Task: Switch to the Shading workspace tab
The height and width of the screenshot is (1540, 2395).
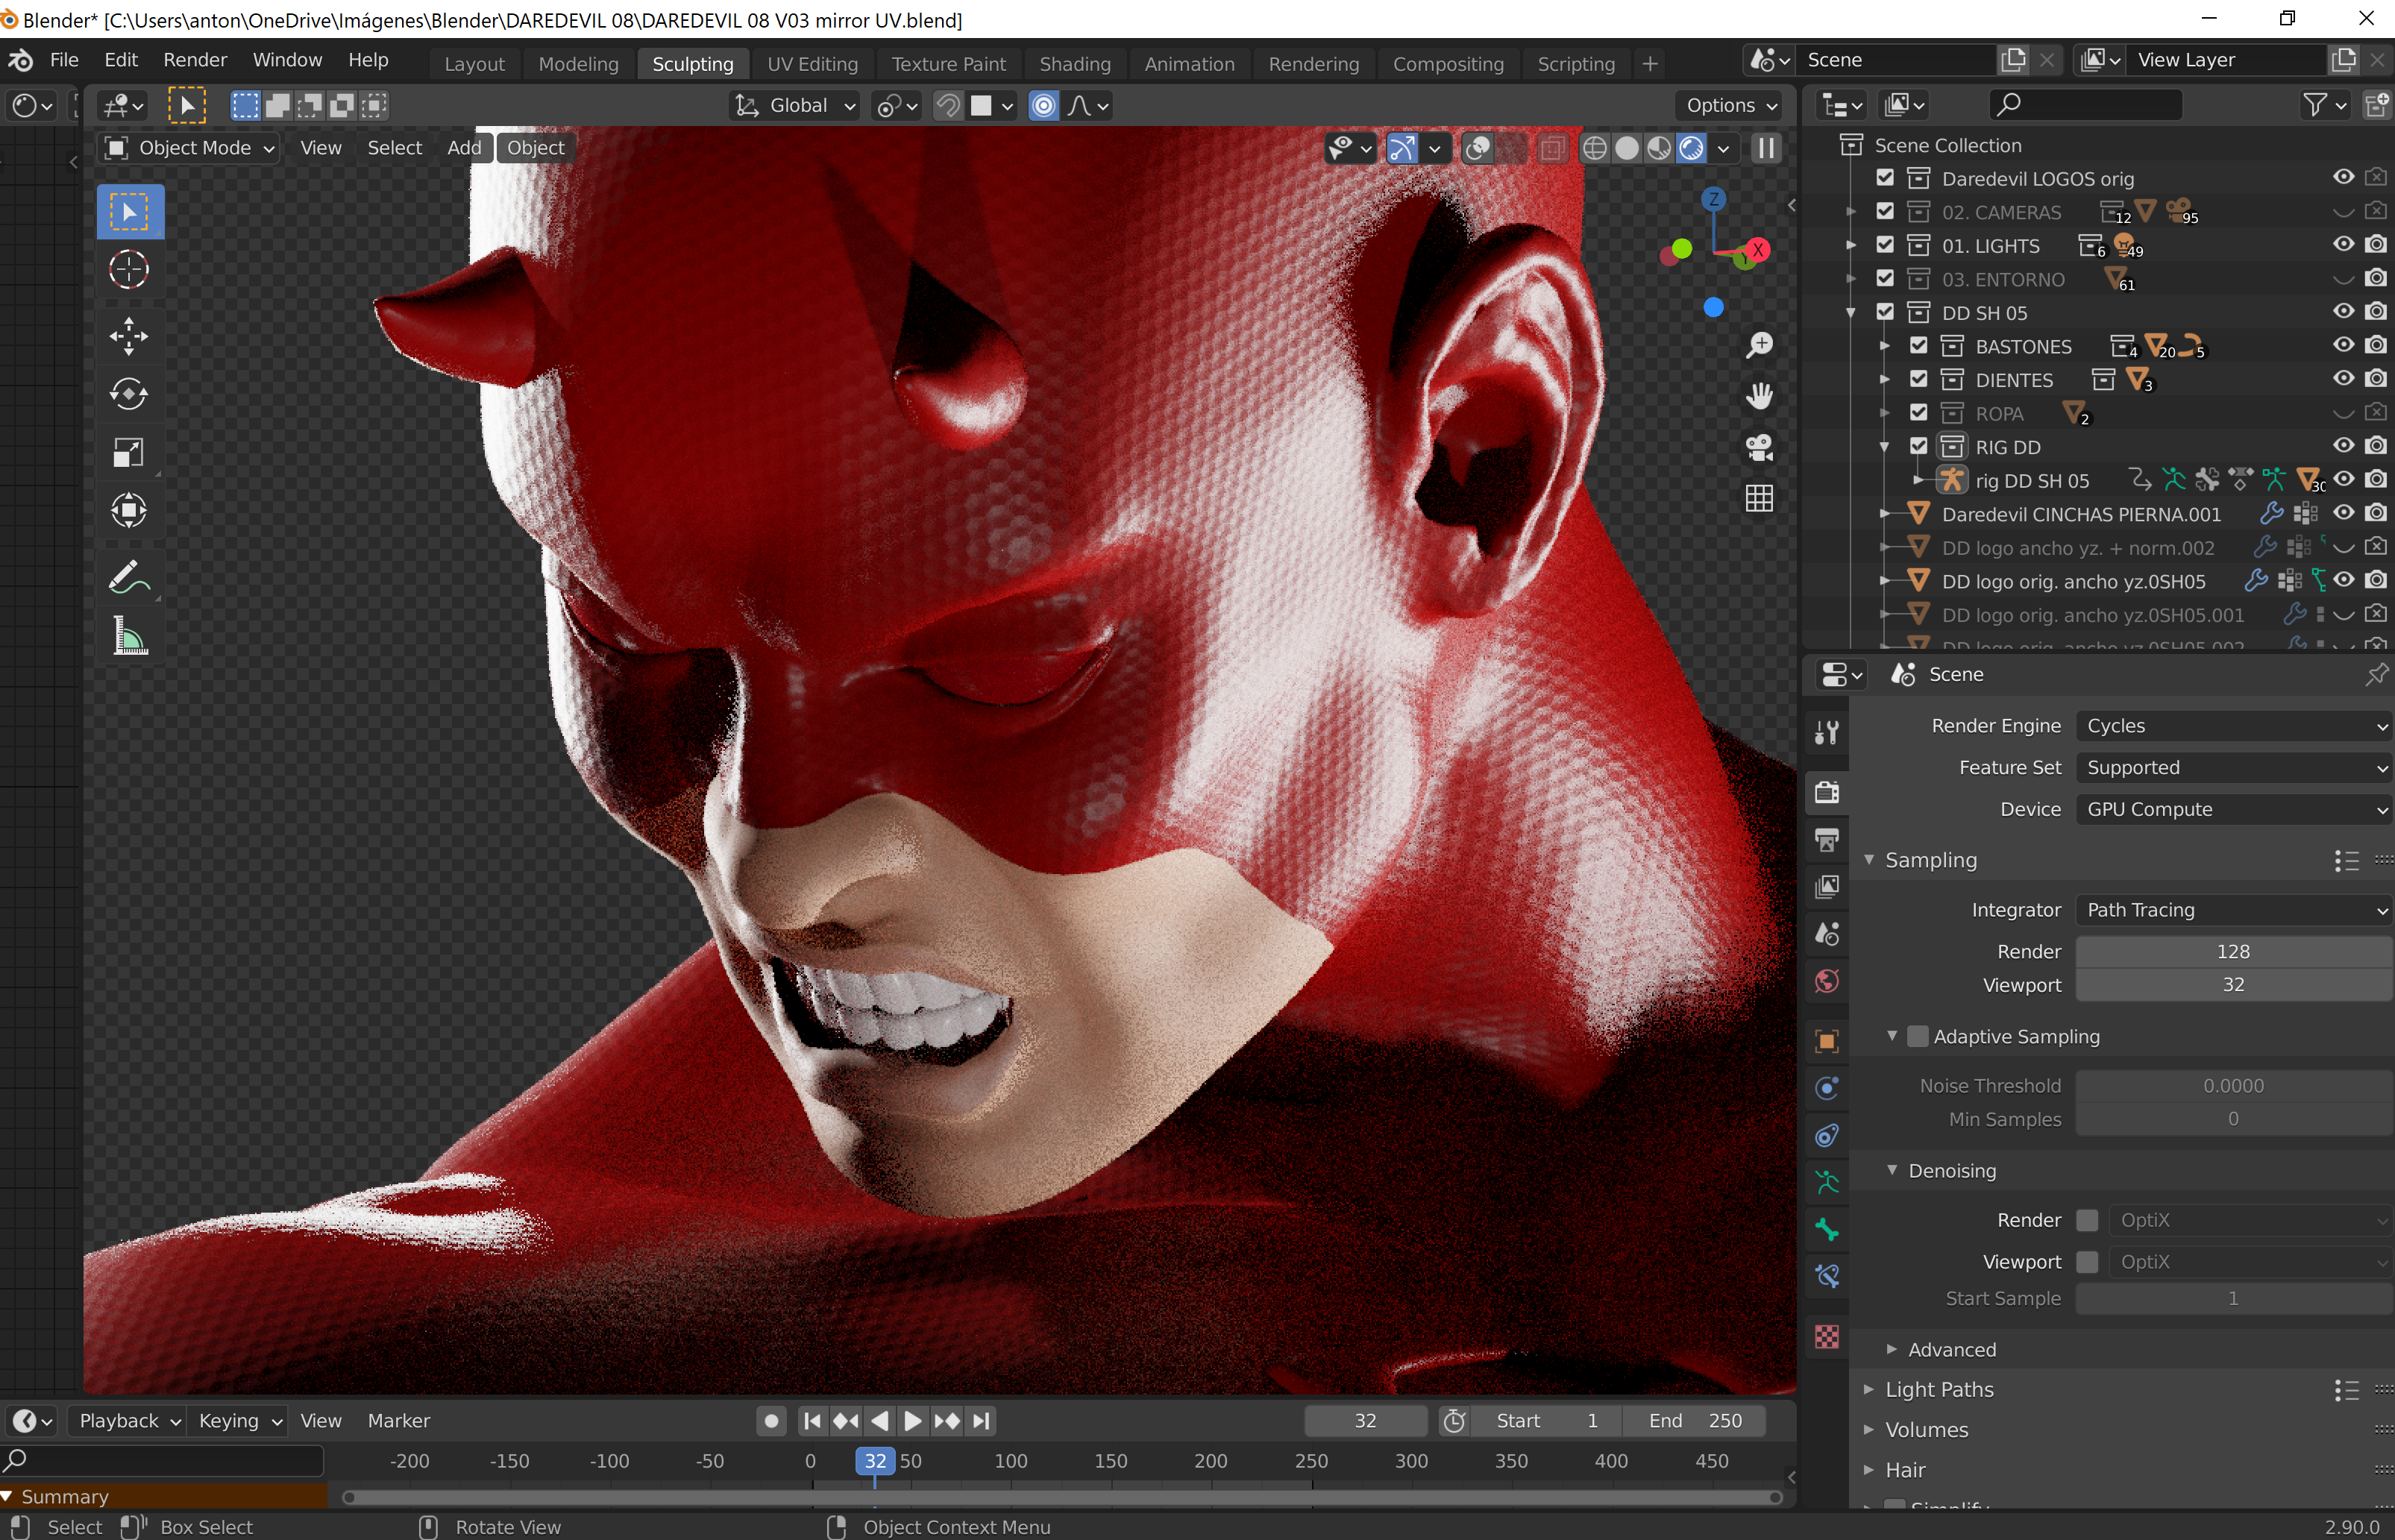Action: pos(1074,64)
